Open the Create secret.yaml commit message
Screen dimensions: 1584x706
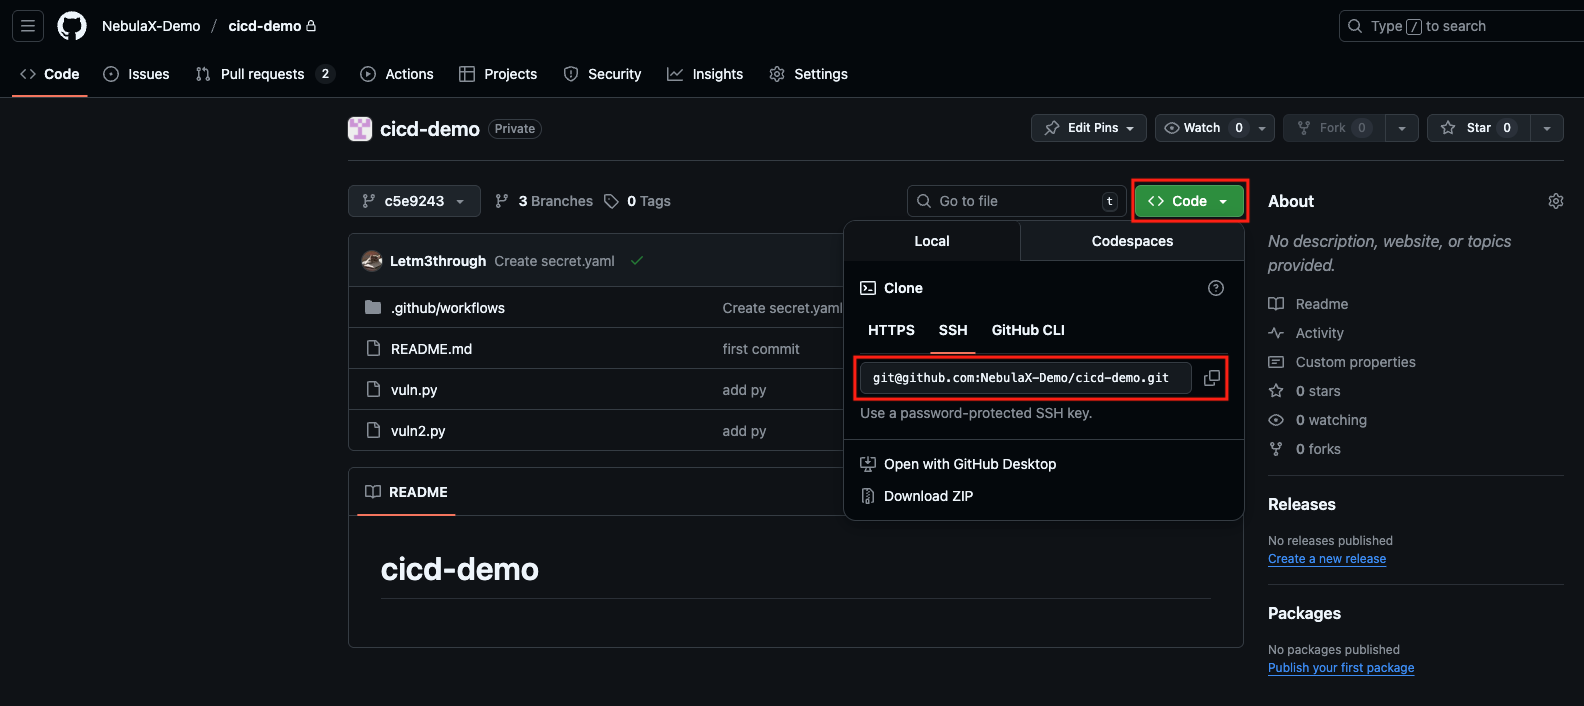[x=554, y=261]
